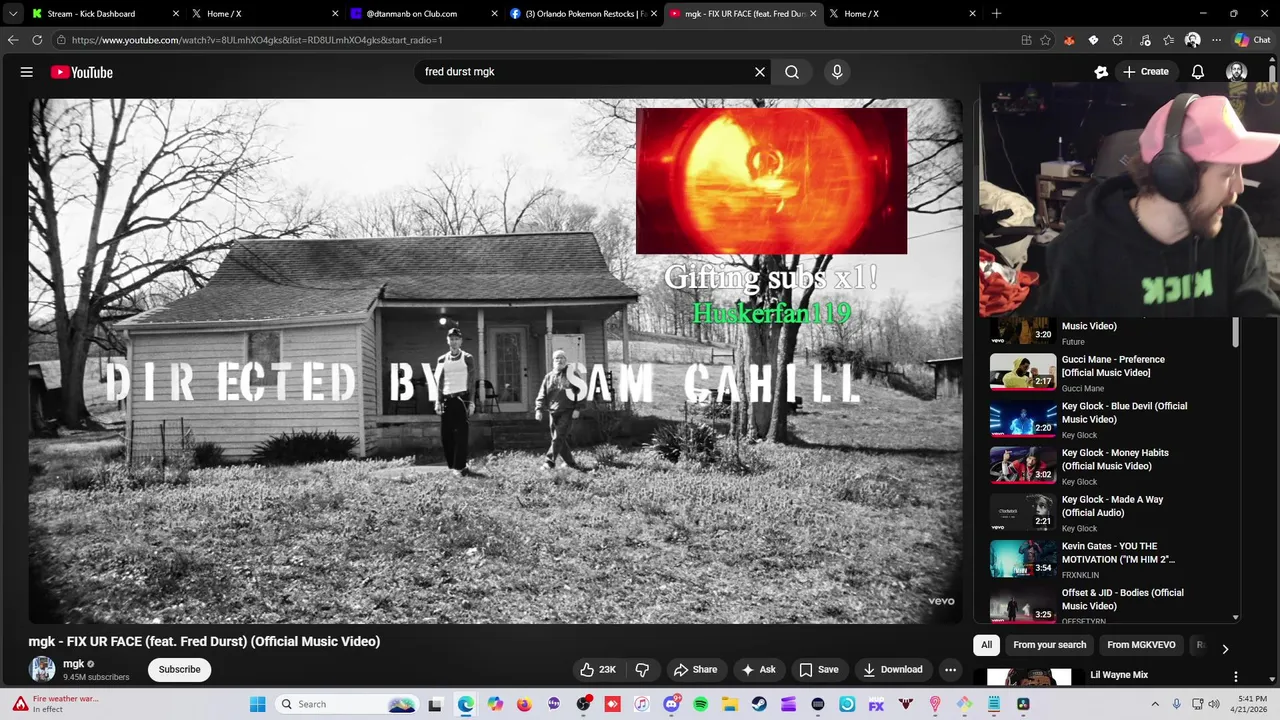Close the Stream - Kick Dashboard tab

click(x=176, y=14)
